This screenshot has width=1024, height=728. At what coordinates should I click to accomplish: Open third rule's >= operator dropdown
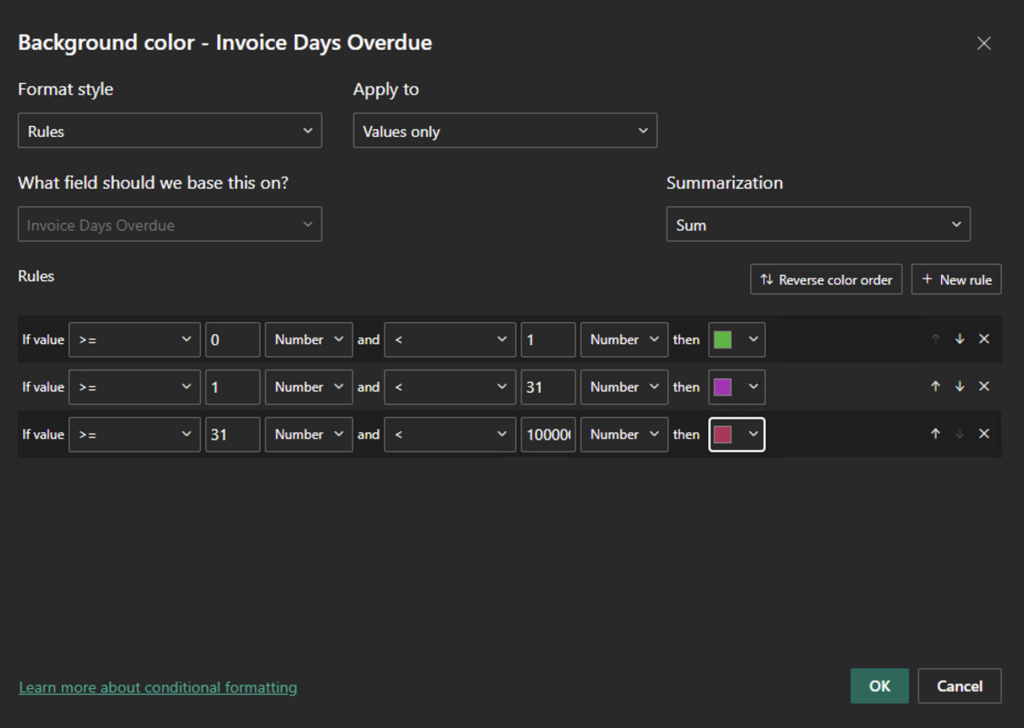click(x=135, y=434)
